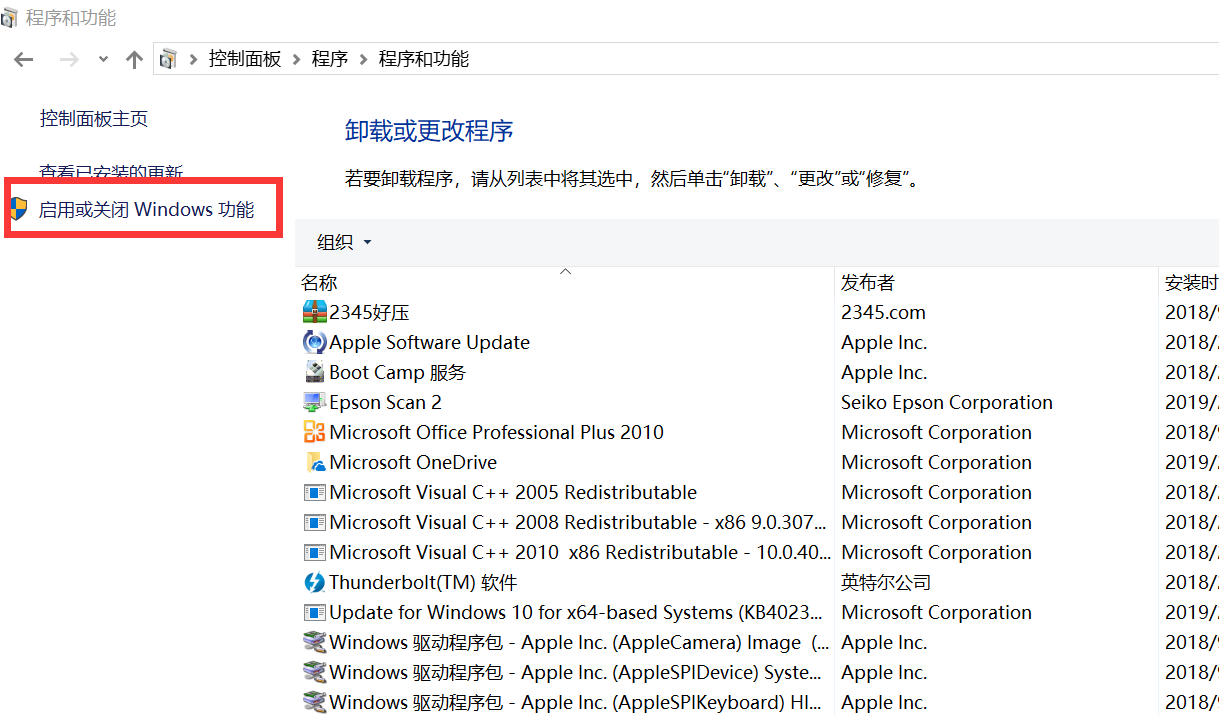Click the 程序 breadcrumb item

(x=330, y=59)
